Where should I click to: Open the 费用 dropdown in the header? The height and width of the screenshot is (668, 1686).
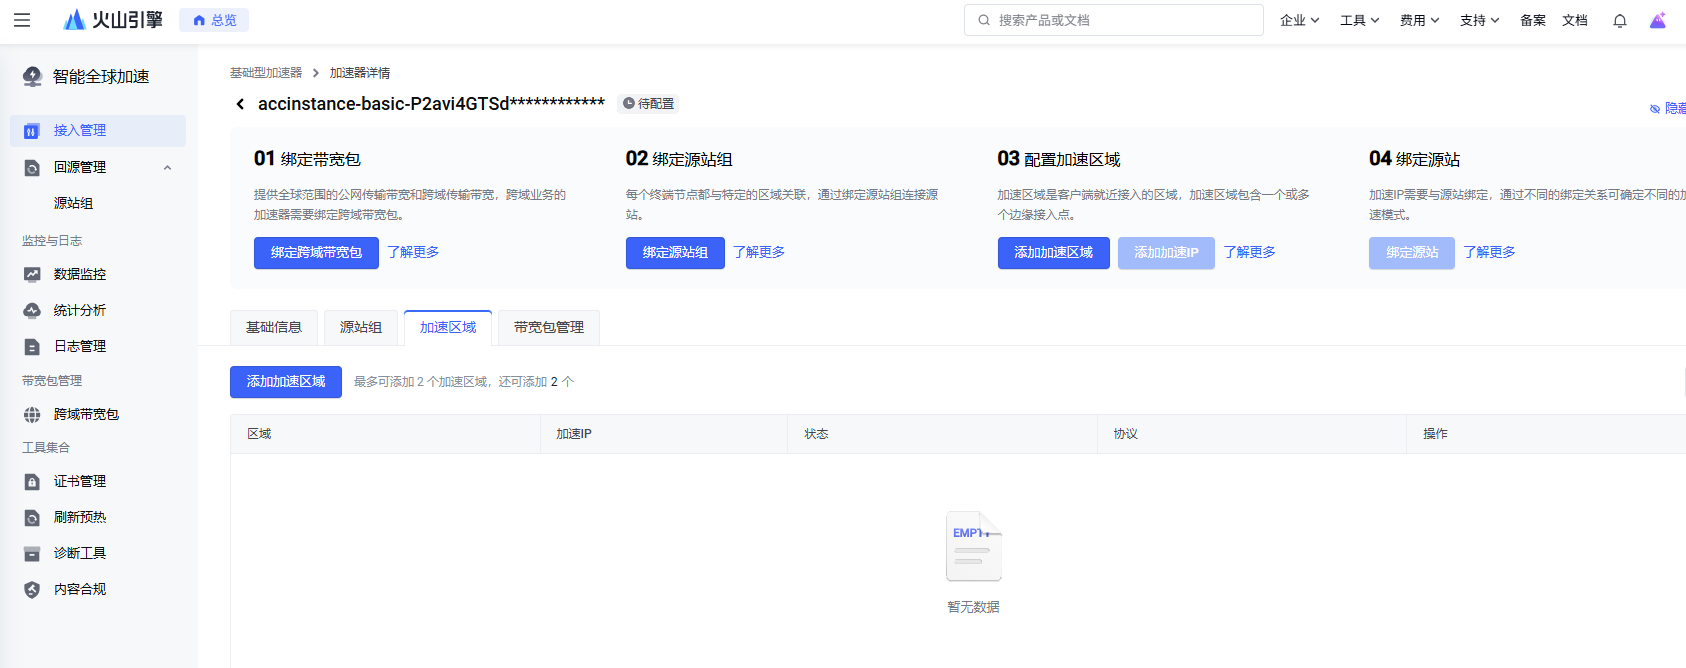[1419, 20]
